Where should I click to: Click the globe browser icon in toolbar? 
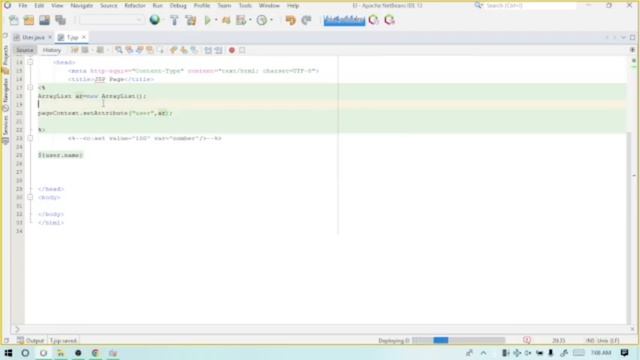(155, 20)
